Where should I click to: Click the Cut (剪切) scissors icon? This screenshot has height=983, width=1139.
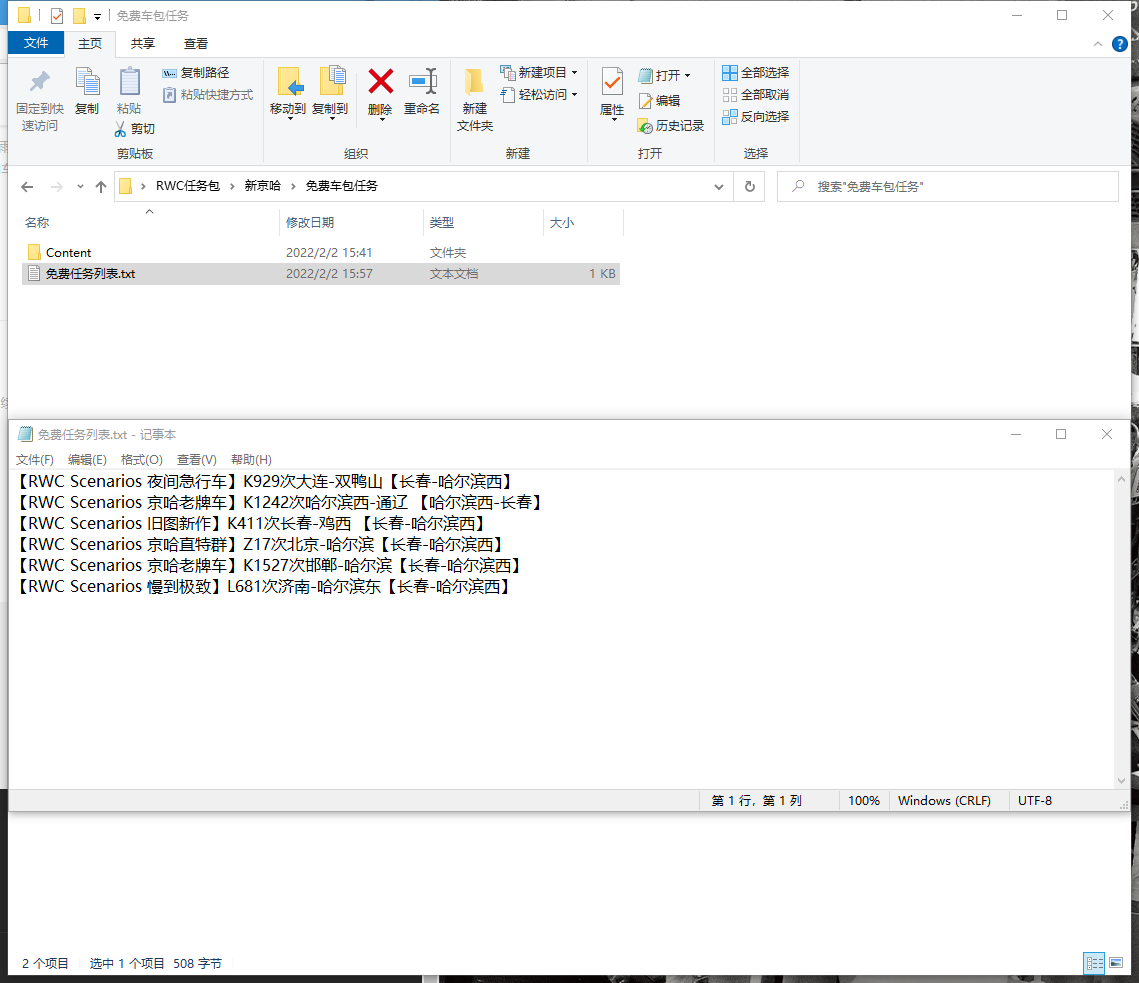tap(120, 129)
